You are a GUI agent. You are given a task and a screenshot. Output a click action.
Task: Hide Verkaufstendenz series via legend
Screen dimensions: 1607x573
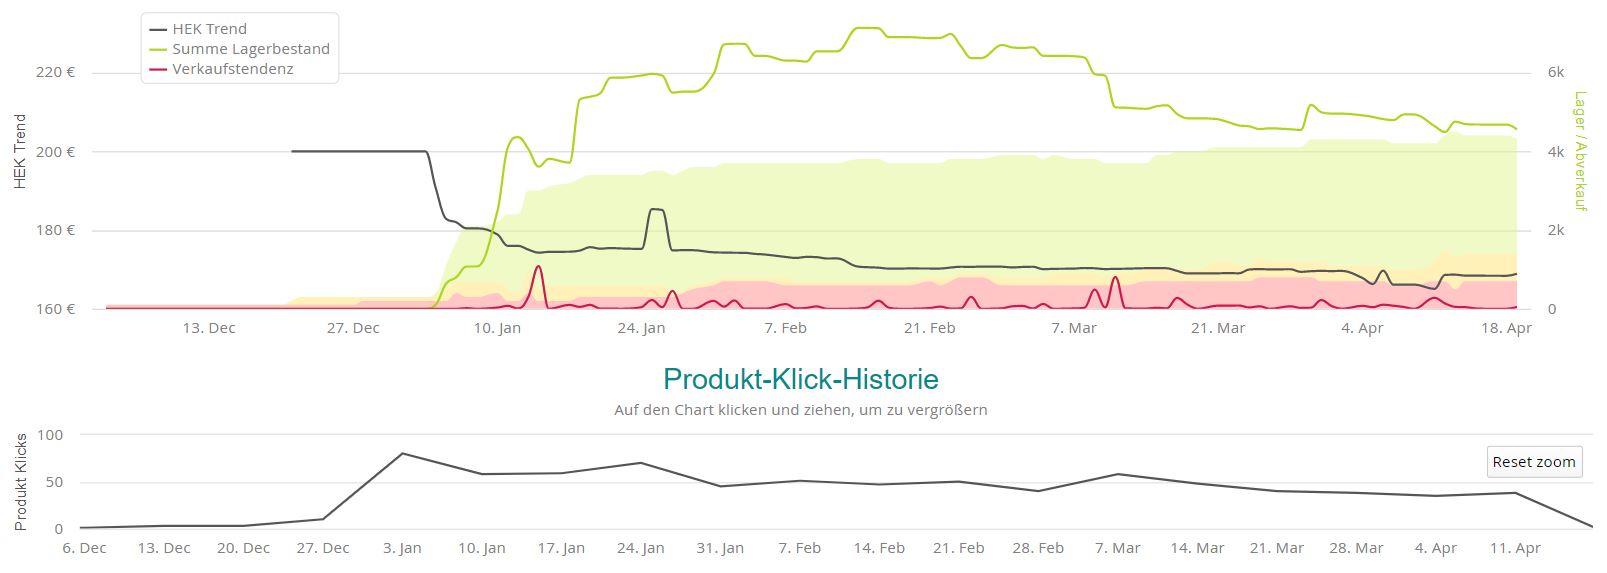pos(232,69)
